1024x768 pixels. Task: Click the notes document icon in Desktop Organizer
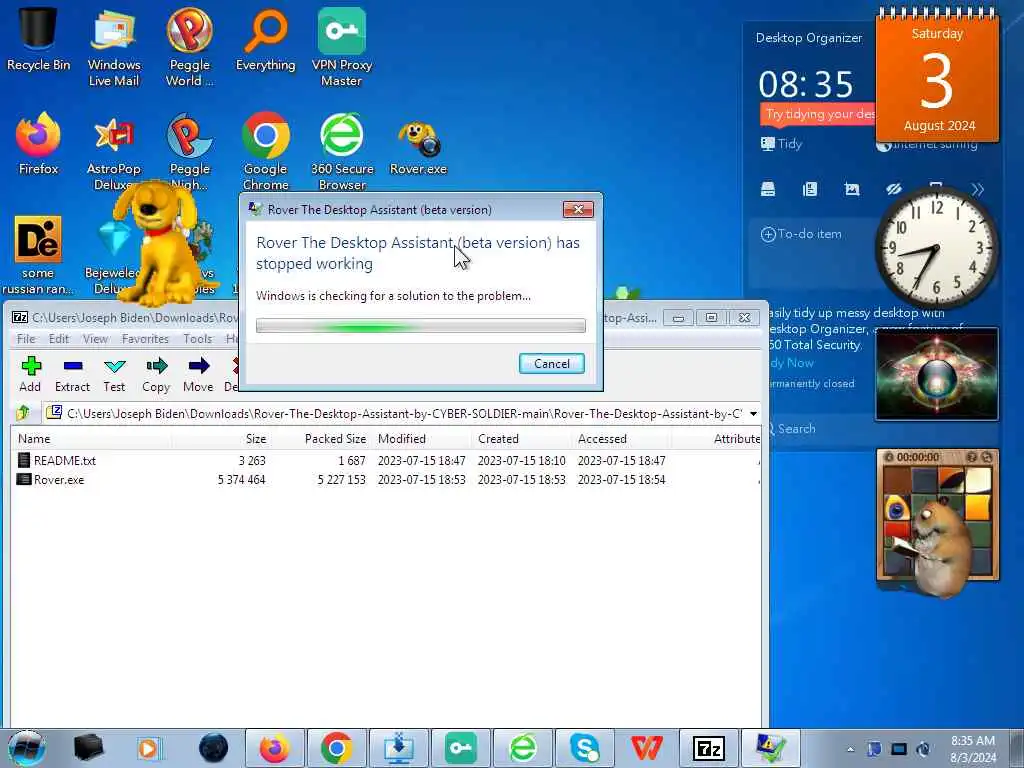(810, 189)
